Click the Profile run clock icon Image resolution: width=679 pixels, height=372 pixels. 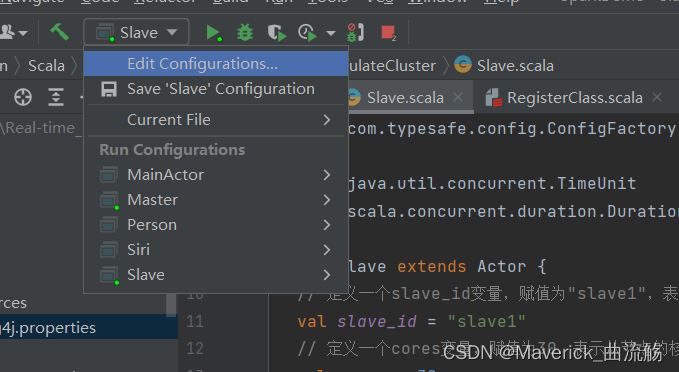pyautogui.click(x=307, y=32)
